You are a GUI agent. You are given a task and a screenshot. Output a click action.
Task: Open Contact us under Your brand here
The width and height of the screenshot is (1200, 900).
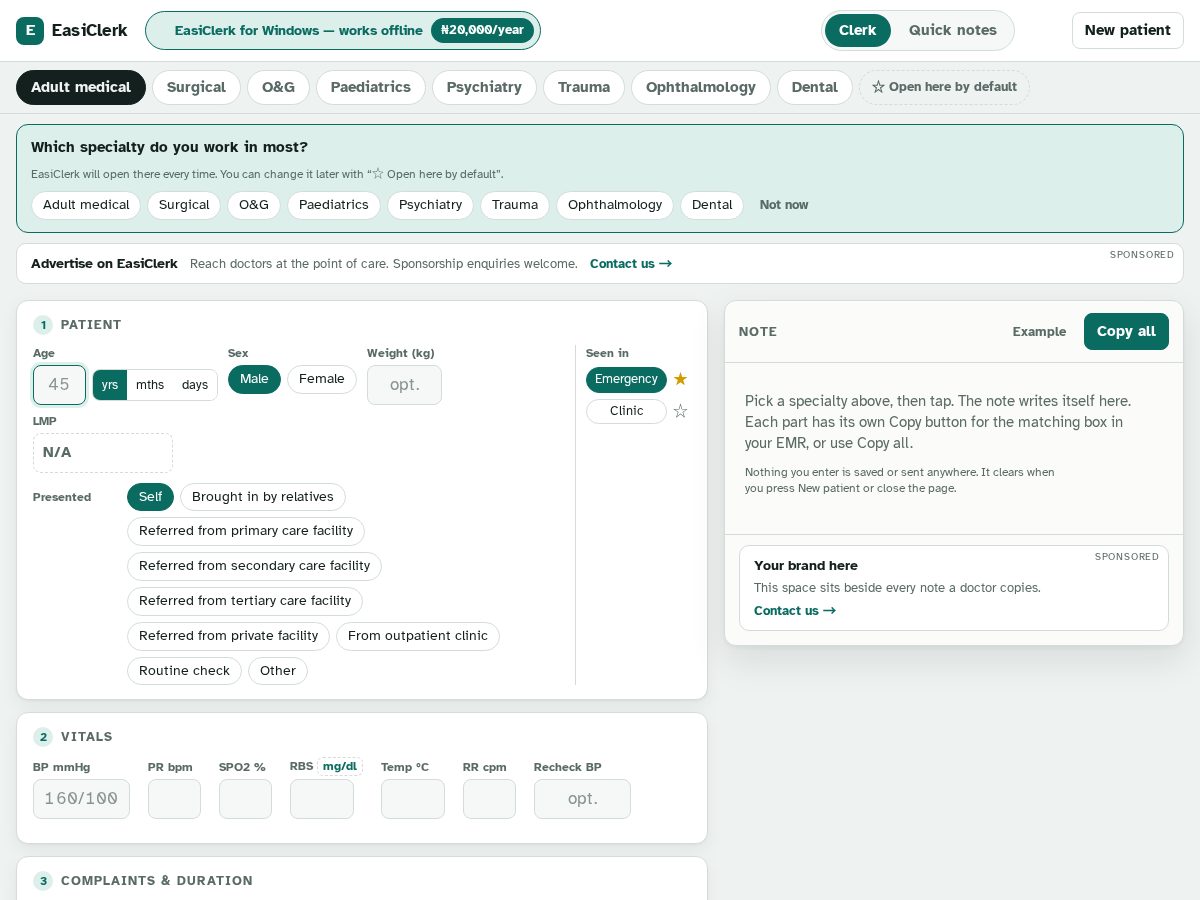[x=795, y=611]
